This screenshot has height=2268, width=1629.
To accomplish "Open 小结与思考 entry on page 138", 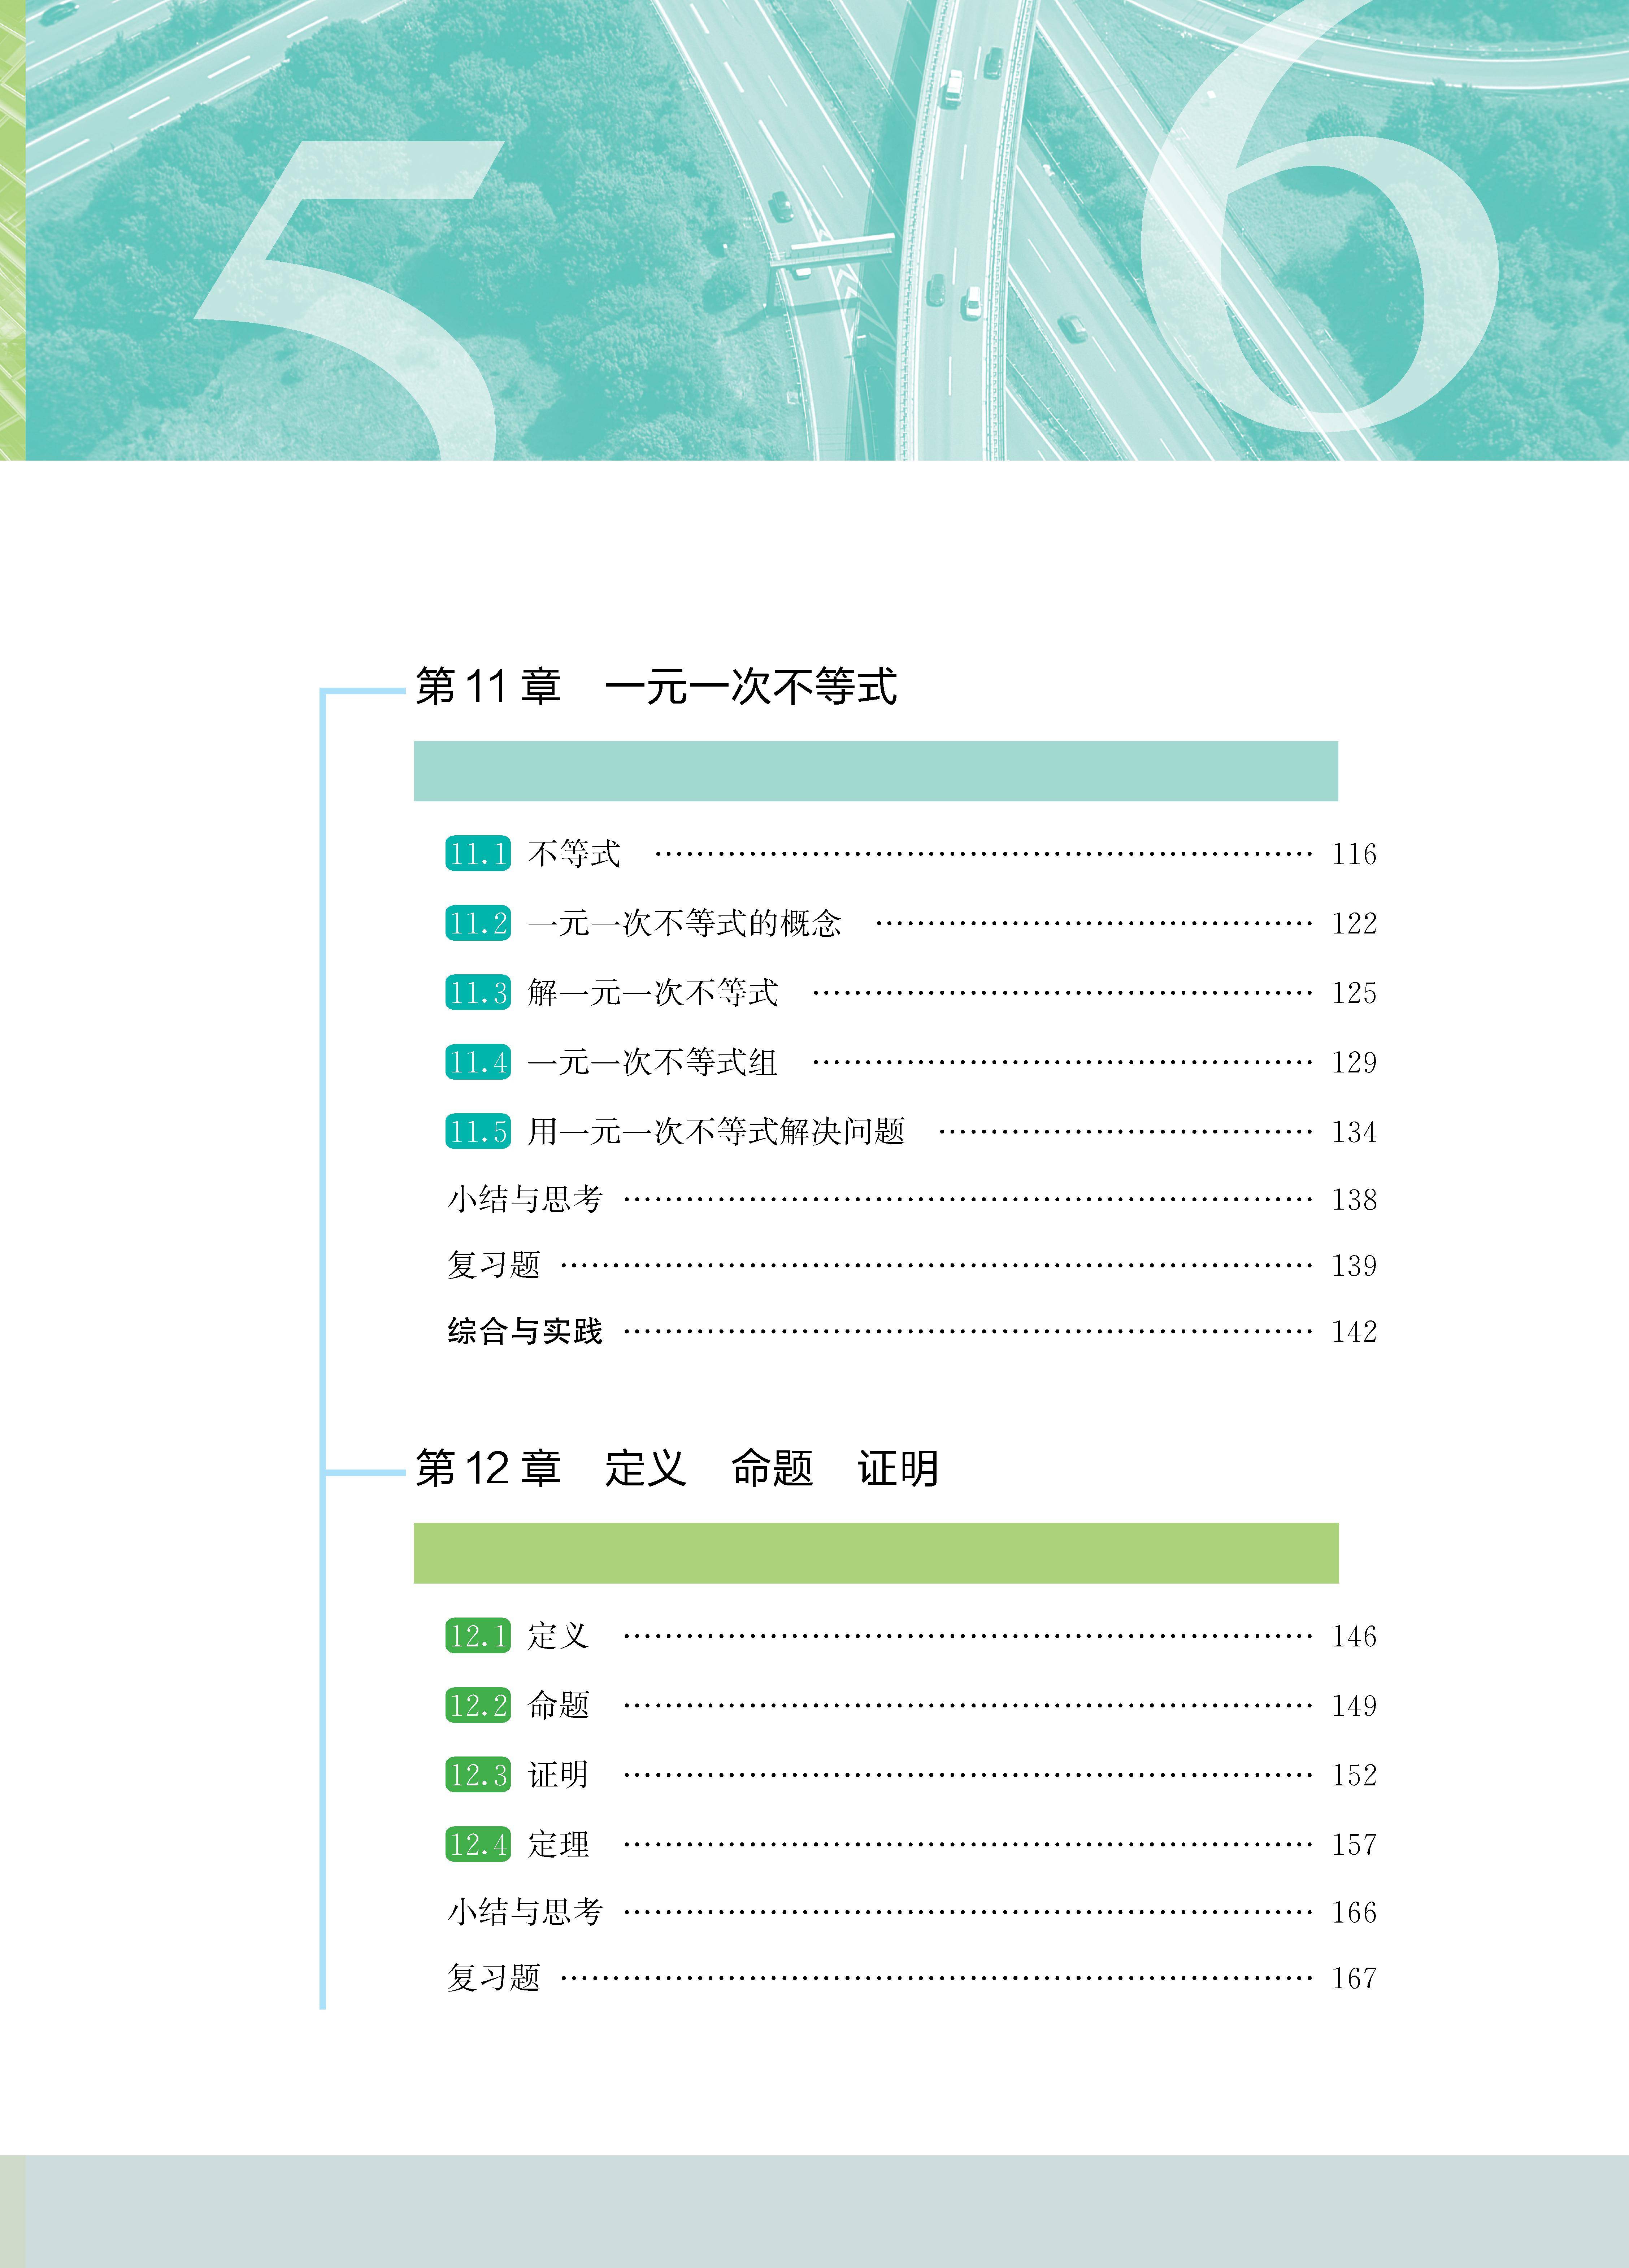I will 525,1199.
